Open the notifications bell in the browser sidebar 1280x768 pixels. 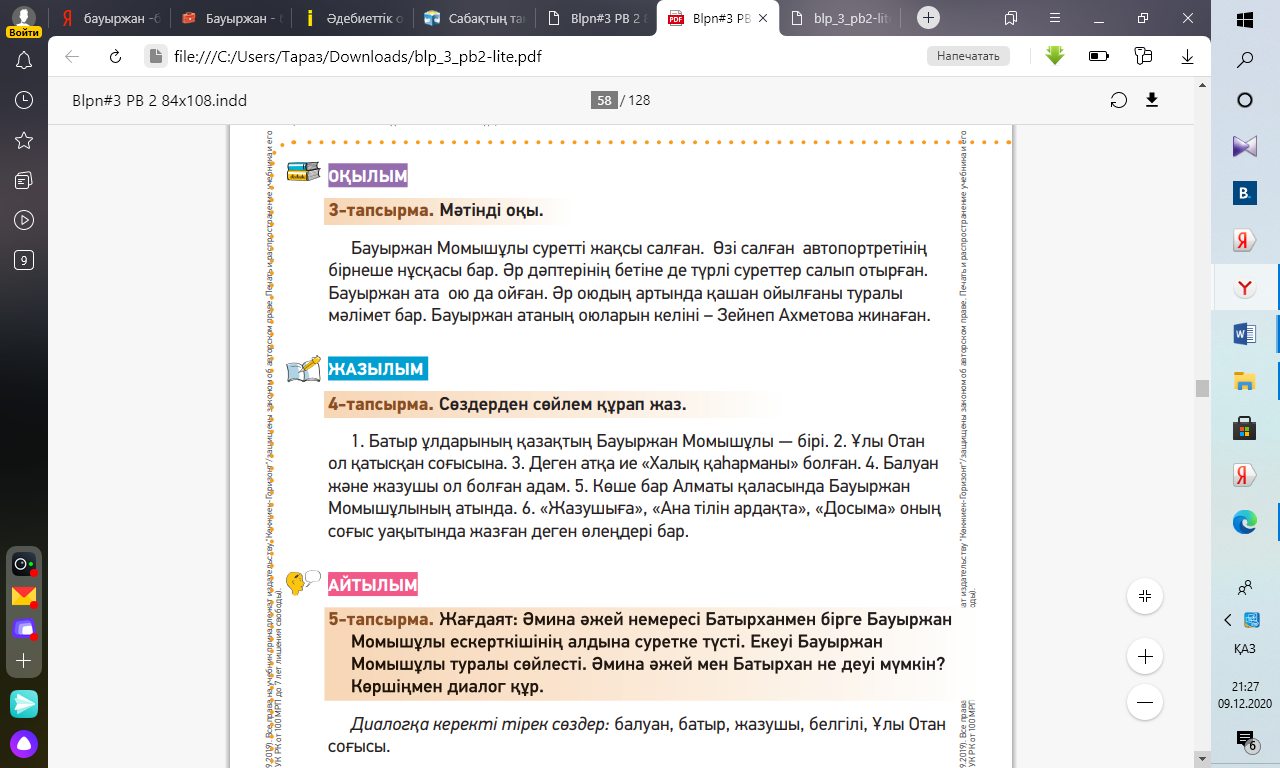(x=24, y=60)
